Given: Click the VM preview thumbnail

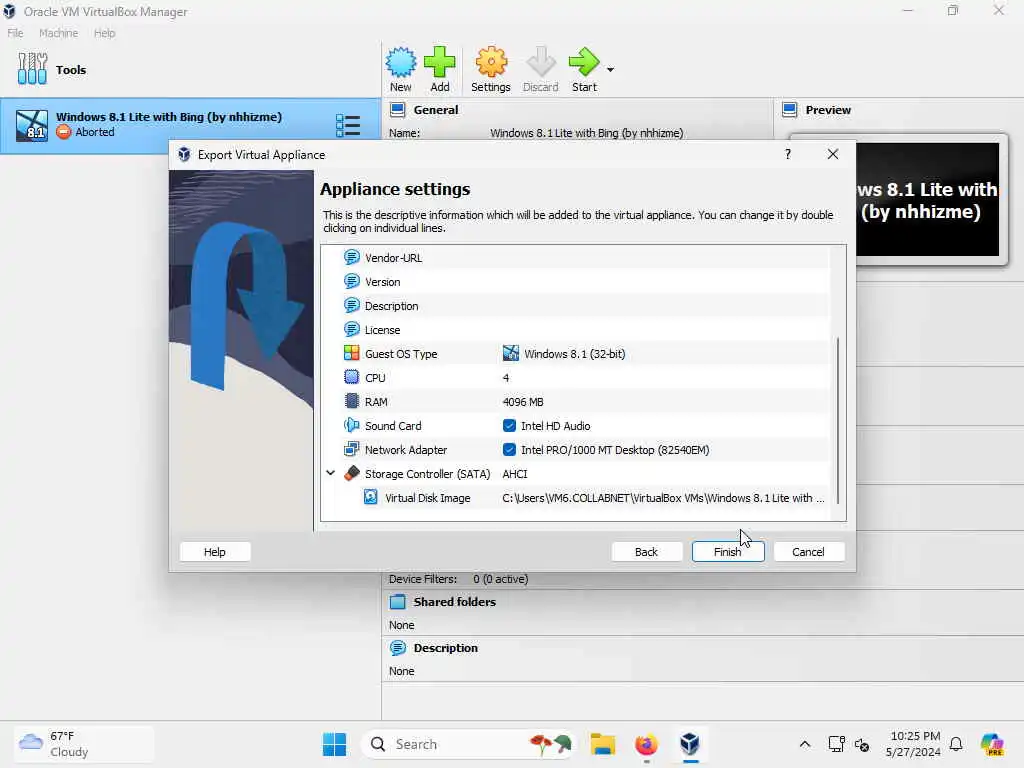Looking at the screenshot, I should point(927,199).
